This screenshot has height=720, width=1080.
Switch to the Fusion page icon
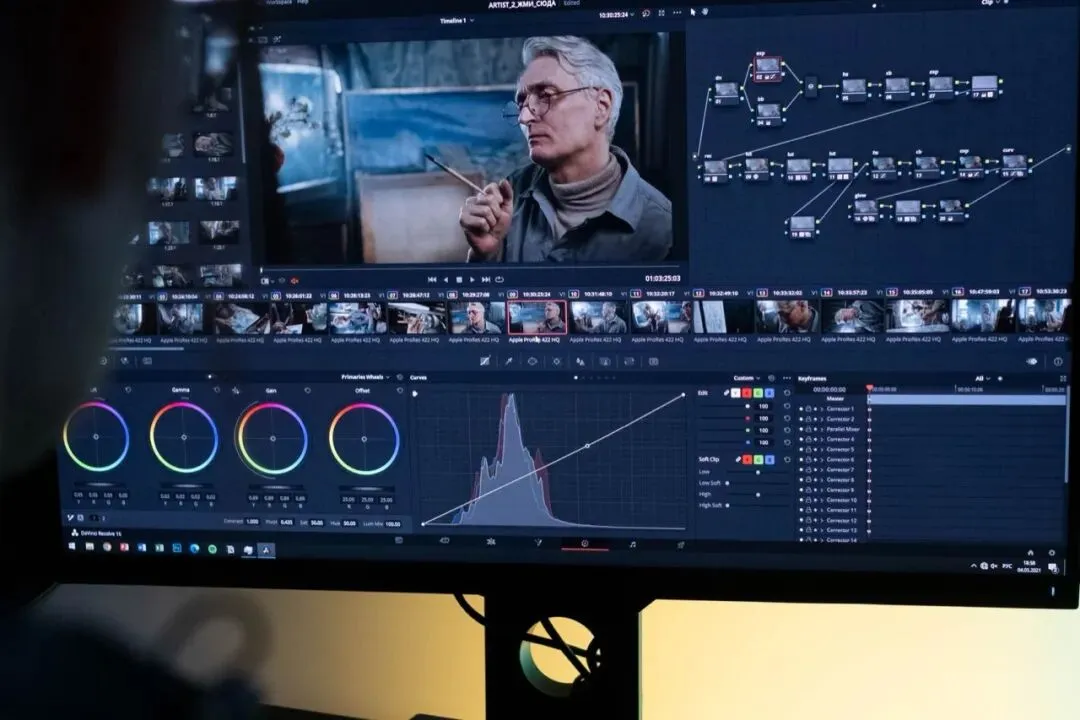tap(538, 542)
